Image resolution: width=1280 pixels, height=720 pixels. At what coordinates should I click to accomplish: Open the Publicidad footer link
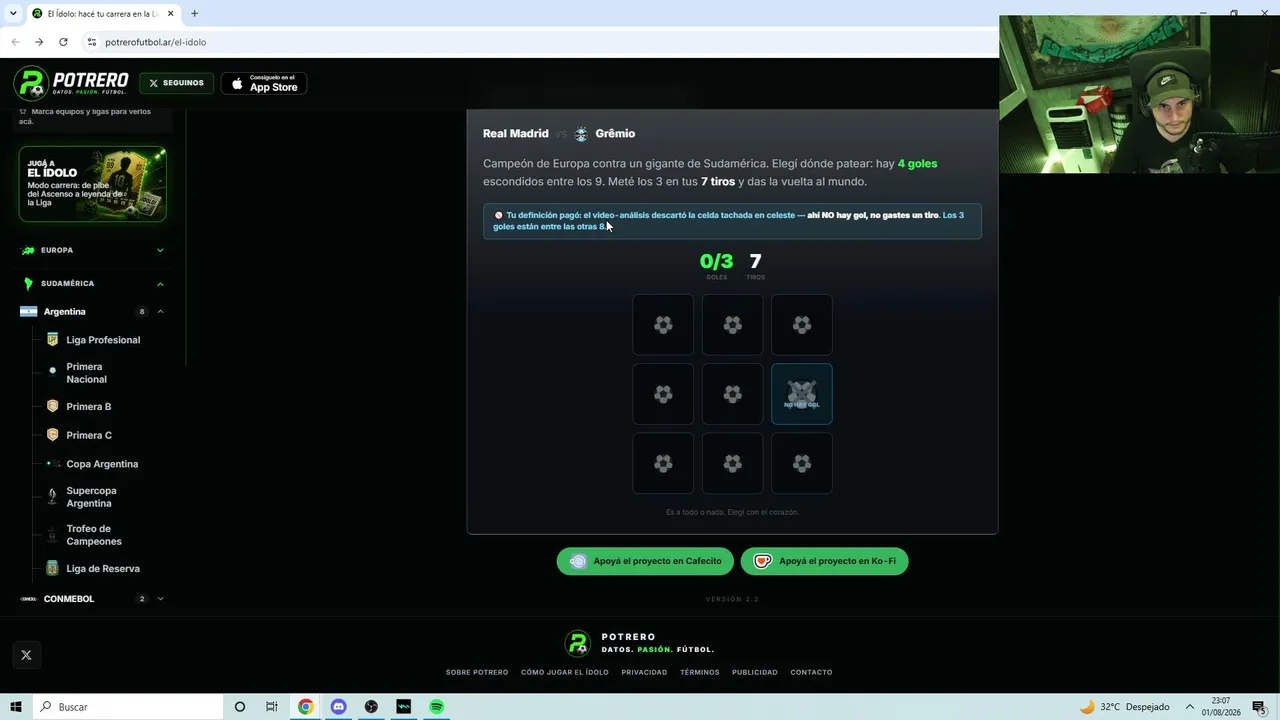755,672
